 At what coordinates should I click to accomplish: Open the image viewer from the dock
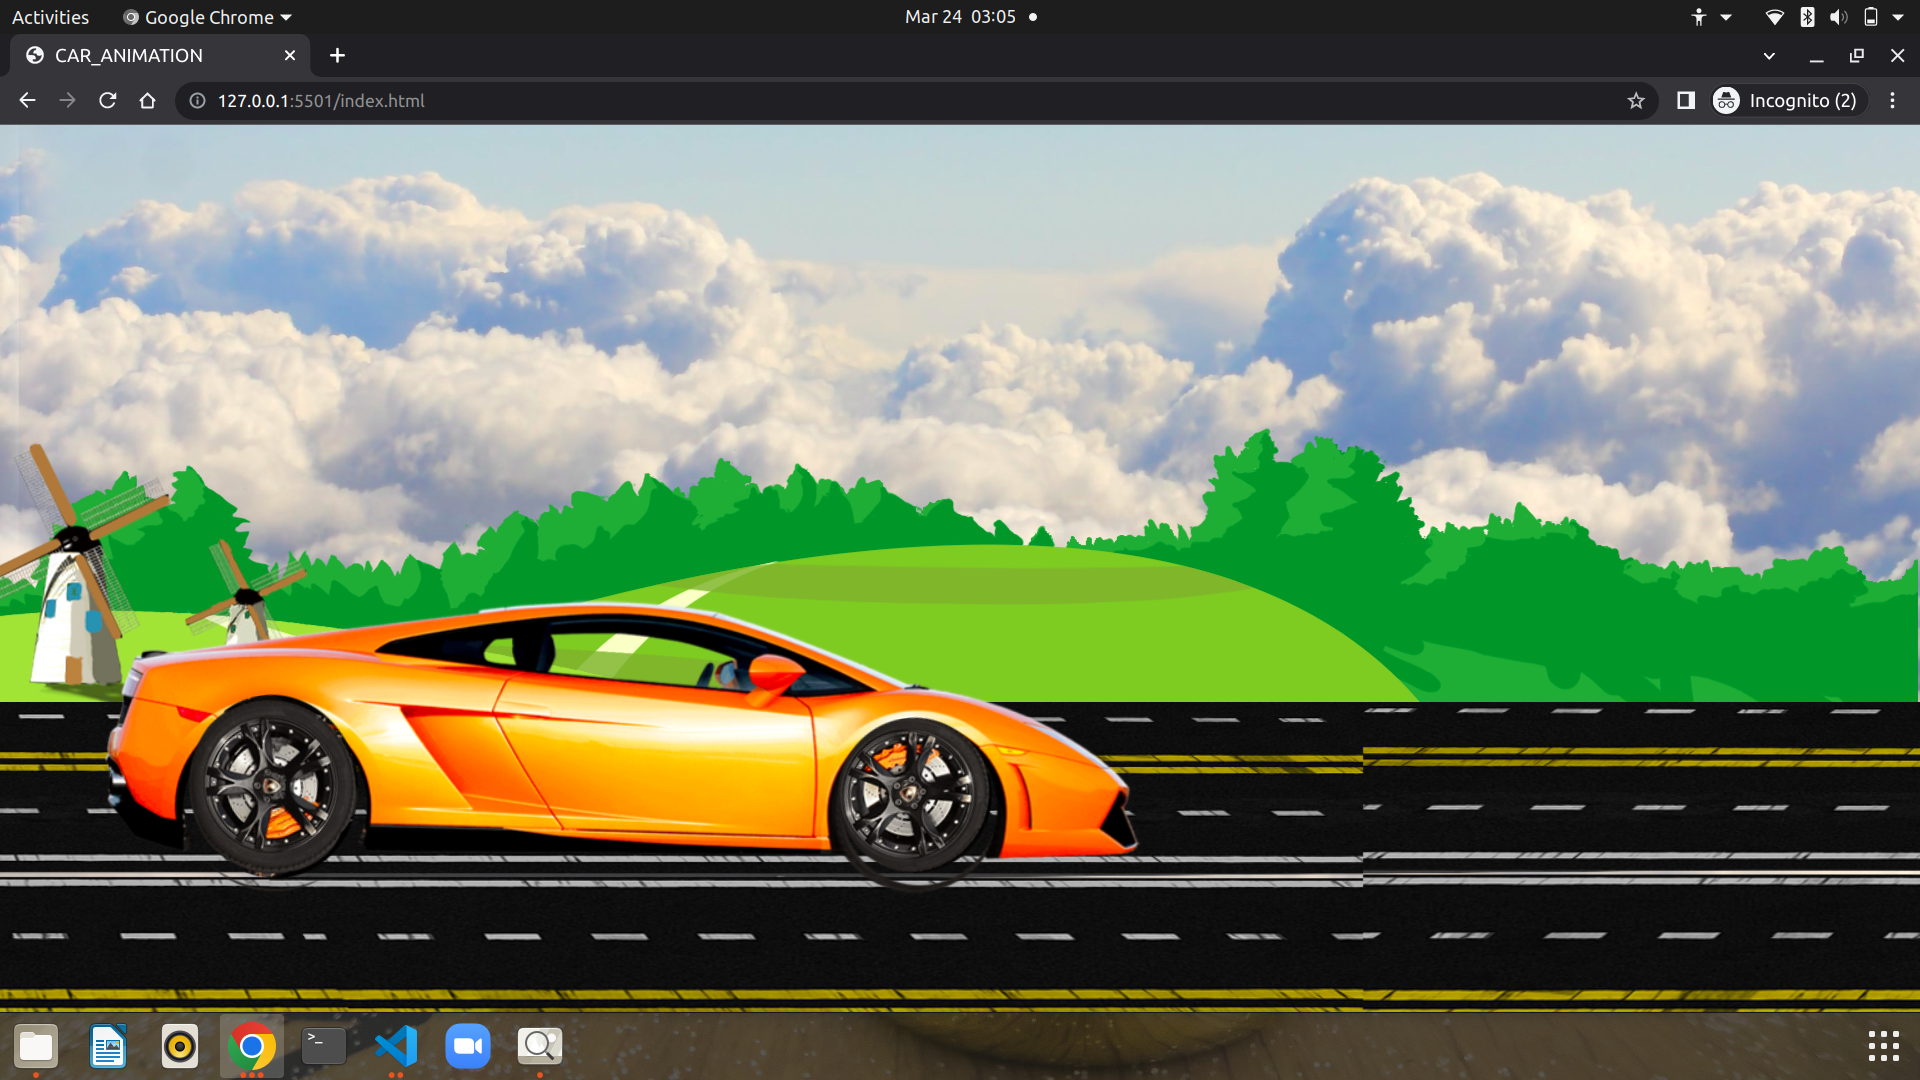540,1046
